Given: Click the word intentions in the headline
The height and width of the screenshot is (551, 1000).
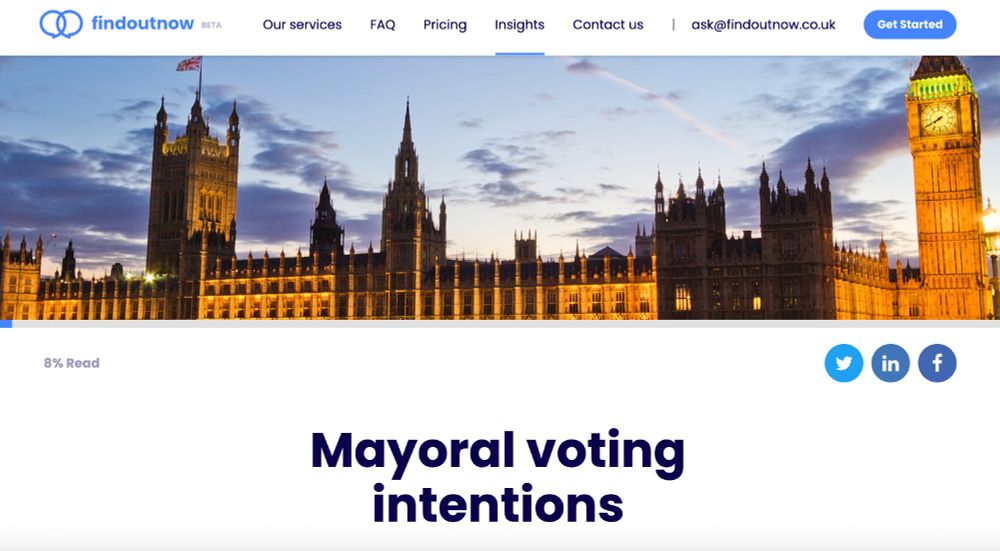Looking at the screenshot, I should (x=497, y=504).
